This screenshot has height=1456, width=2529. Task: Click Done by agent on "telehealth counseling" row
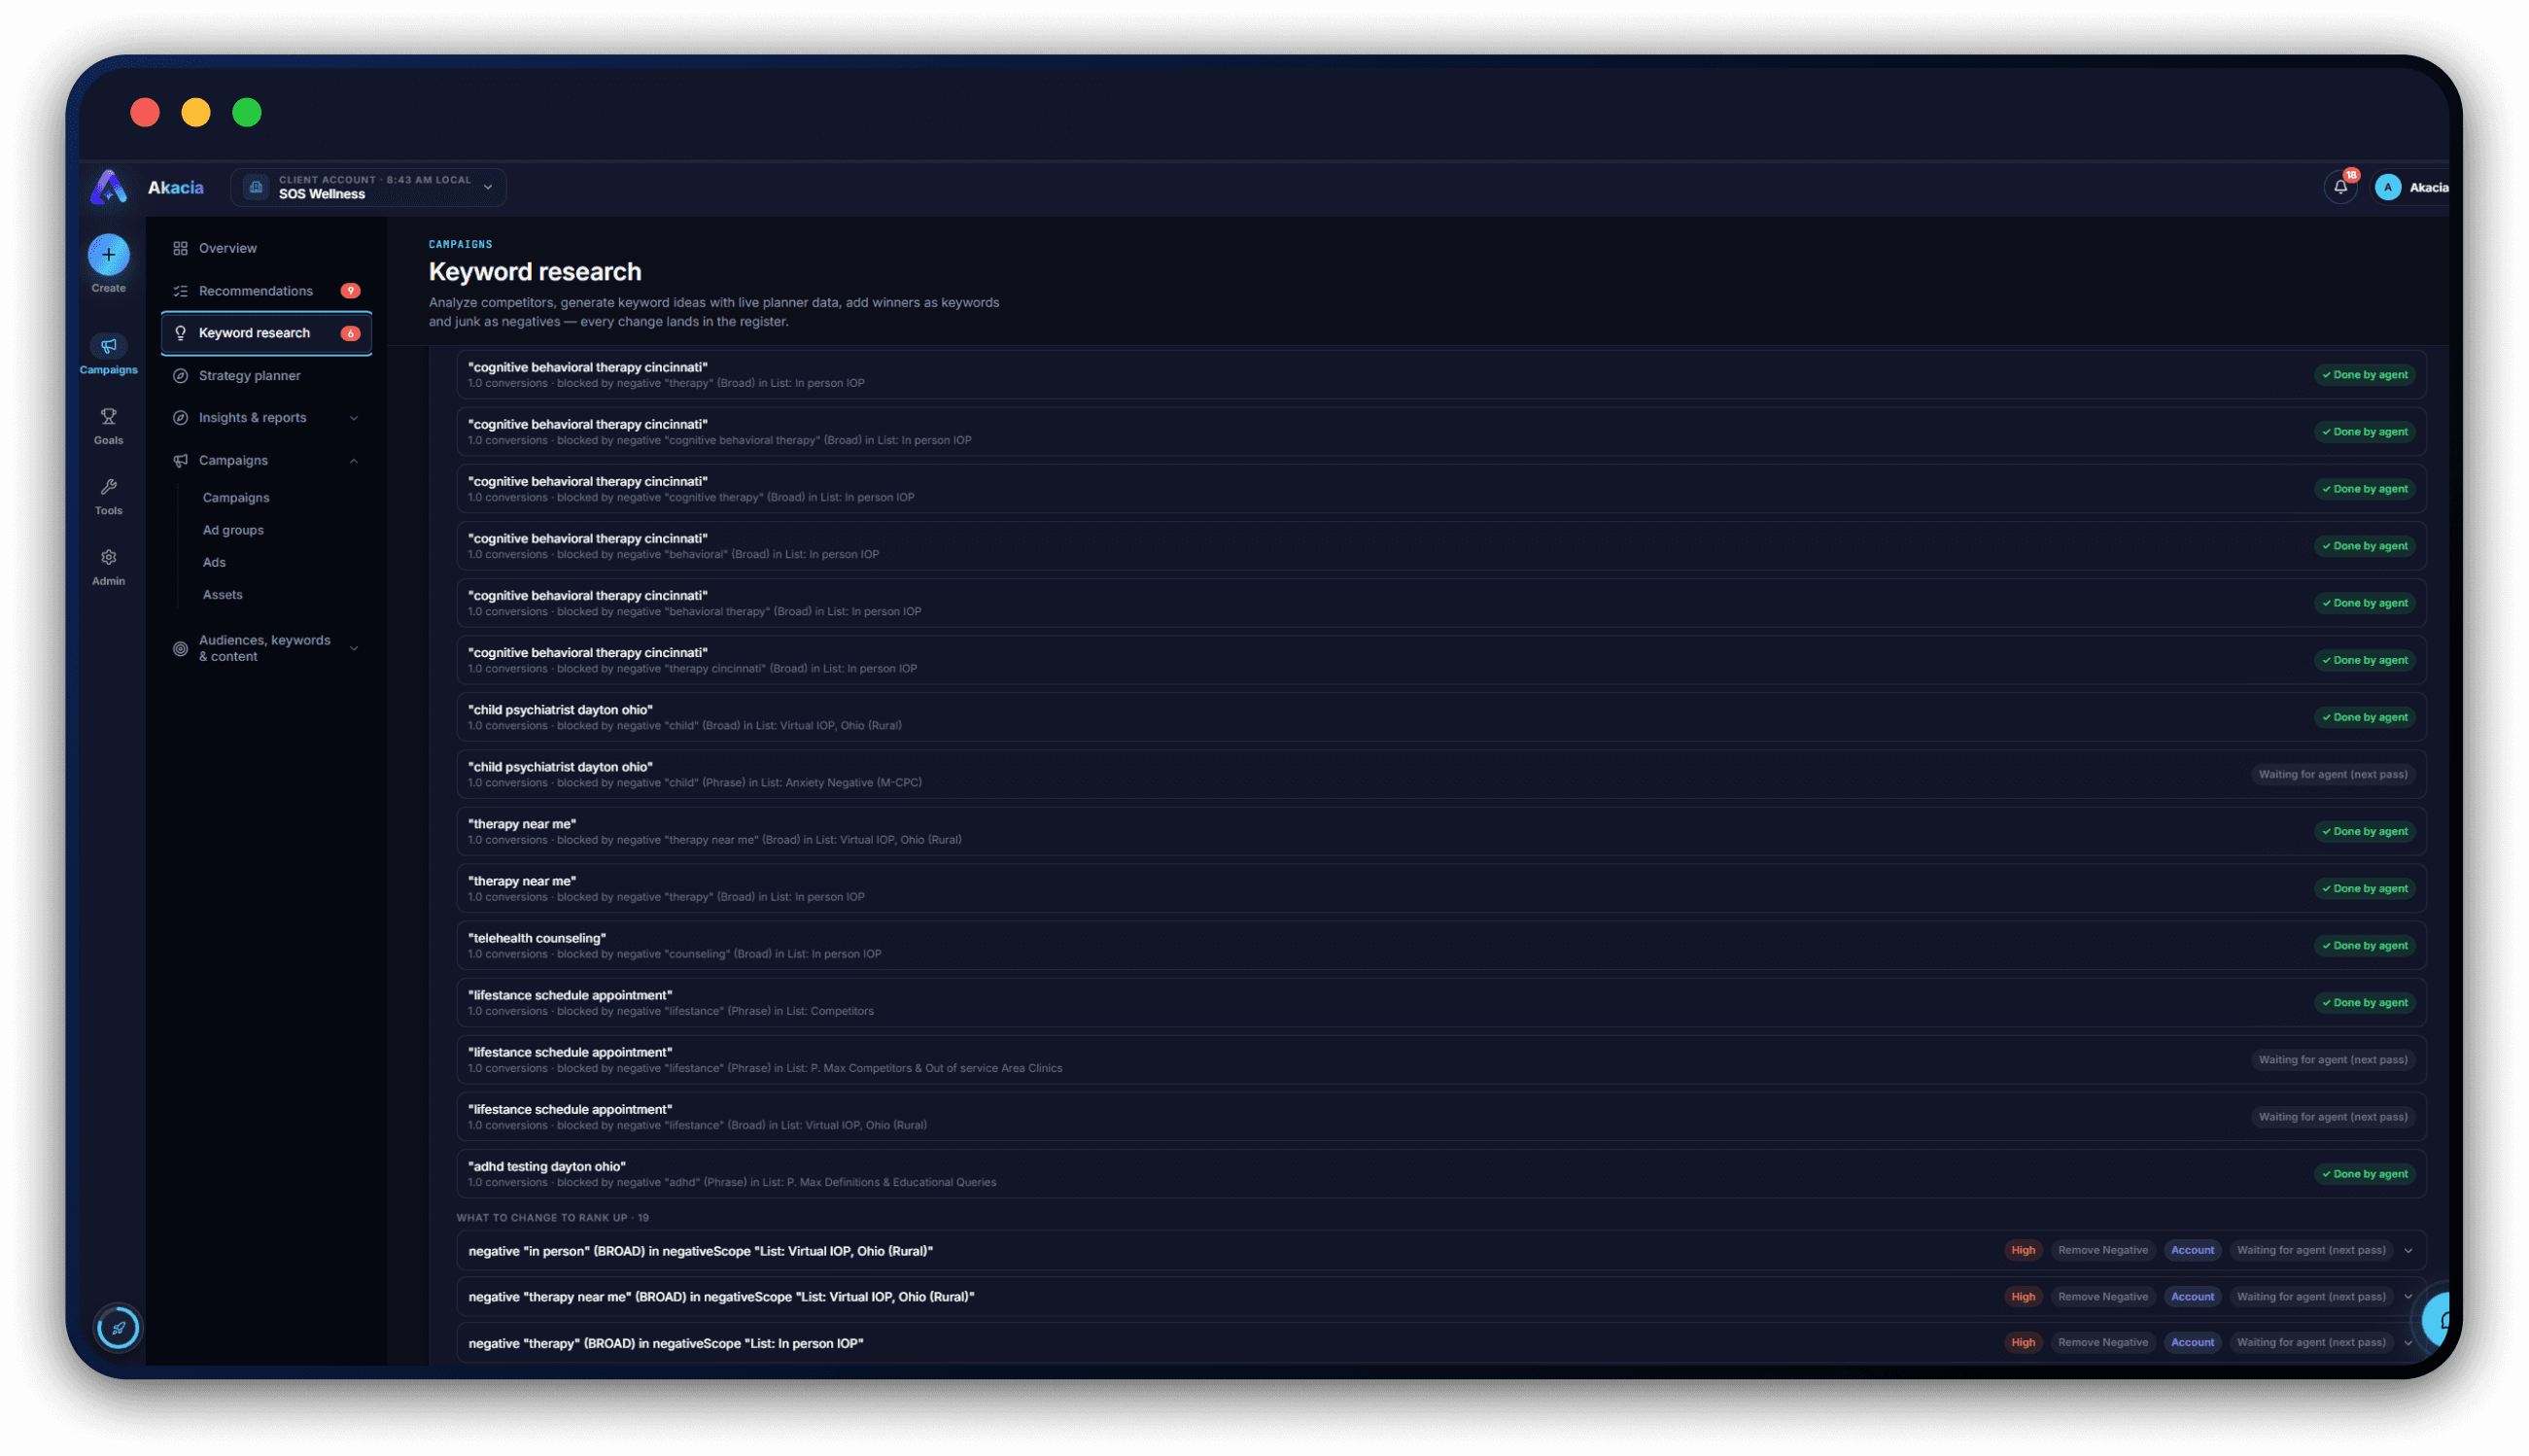point(2364,945)
